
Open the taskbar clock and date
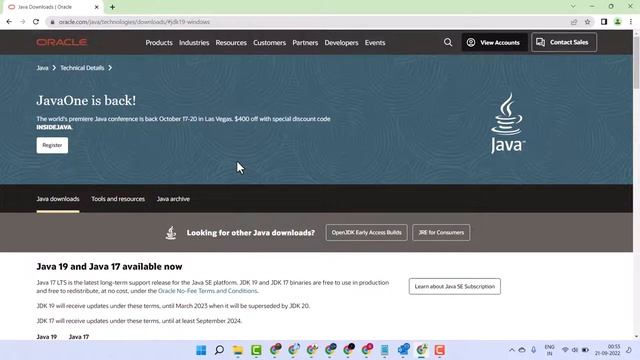point(608,350)
